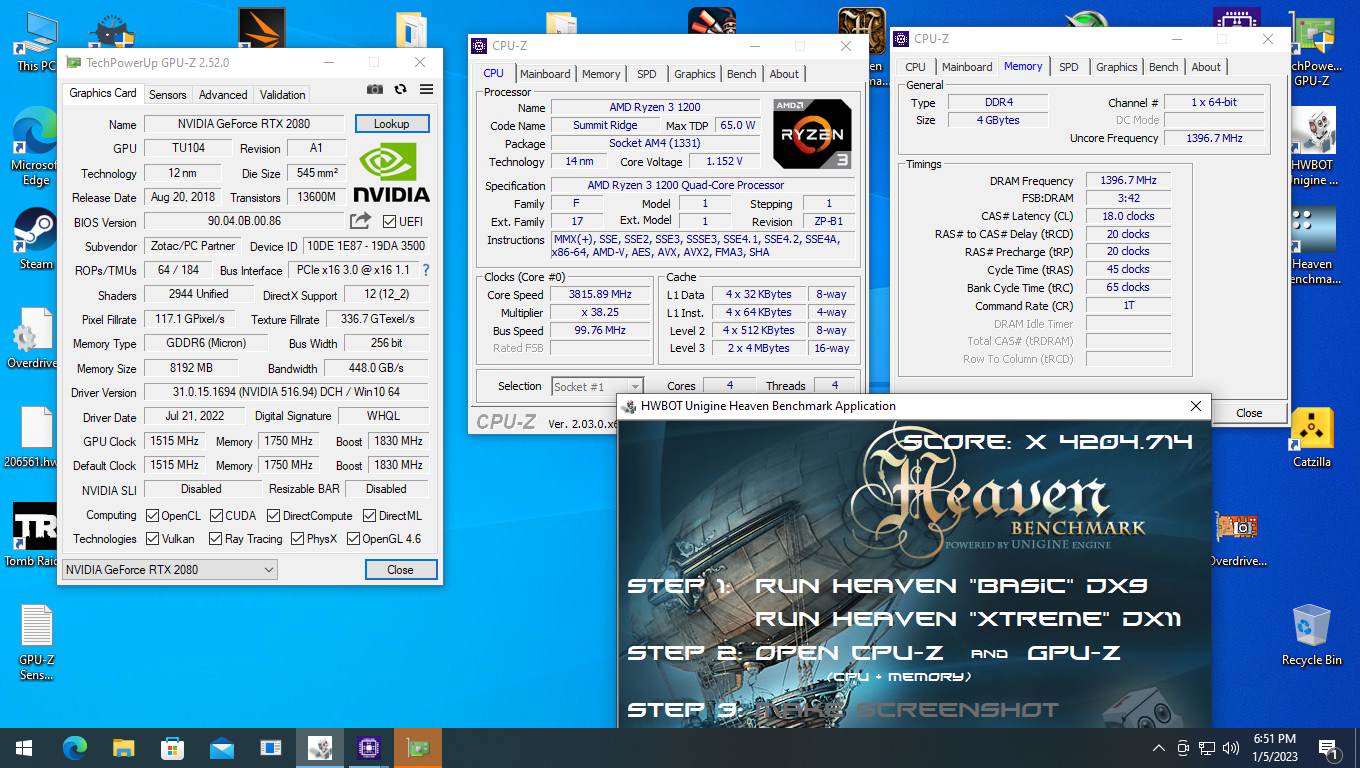Viewport: 1360px width, 768px height.
Task: Open the GPU selection dropdown in GPU-Z
Action: tap(170, 569)
